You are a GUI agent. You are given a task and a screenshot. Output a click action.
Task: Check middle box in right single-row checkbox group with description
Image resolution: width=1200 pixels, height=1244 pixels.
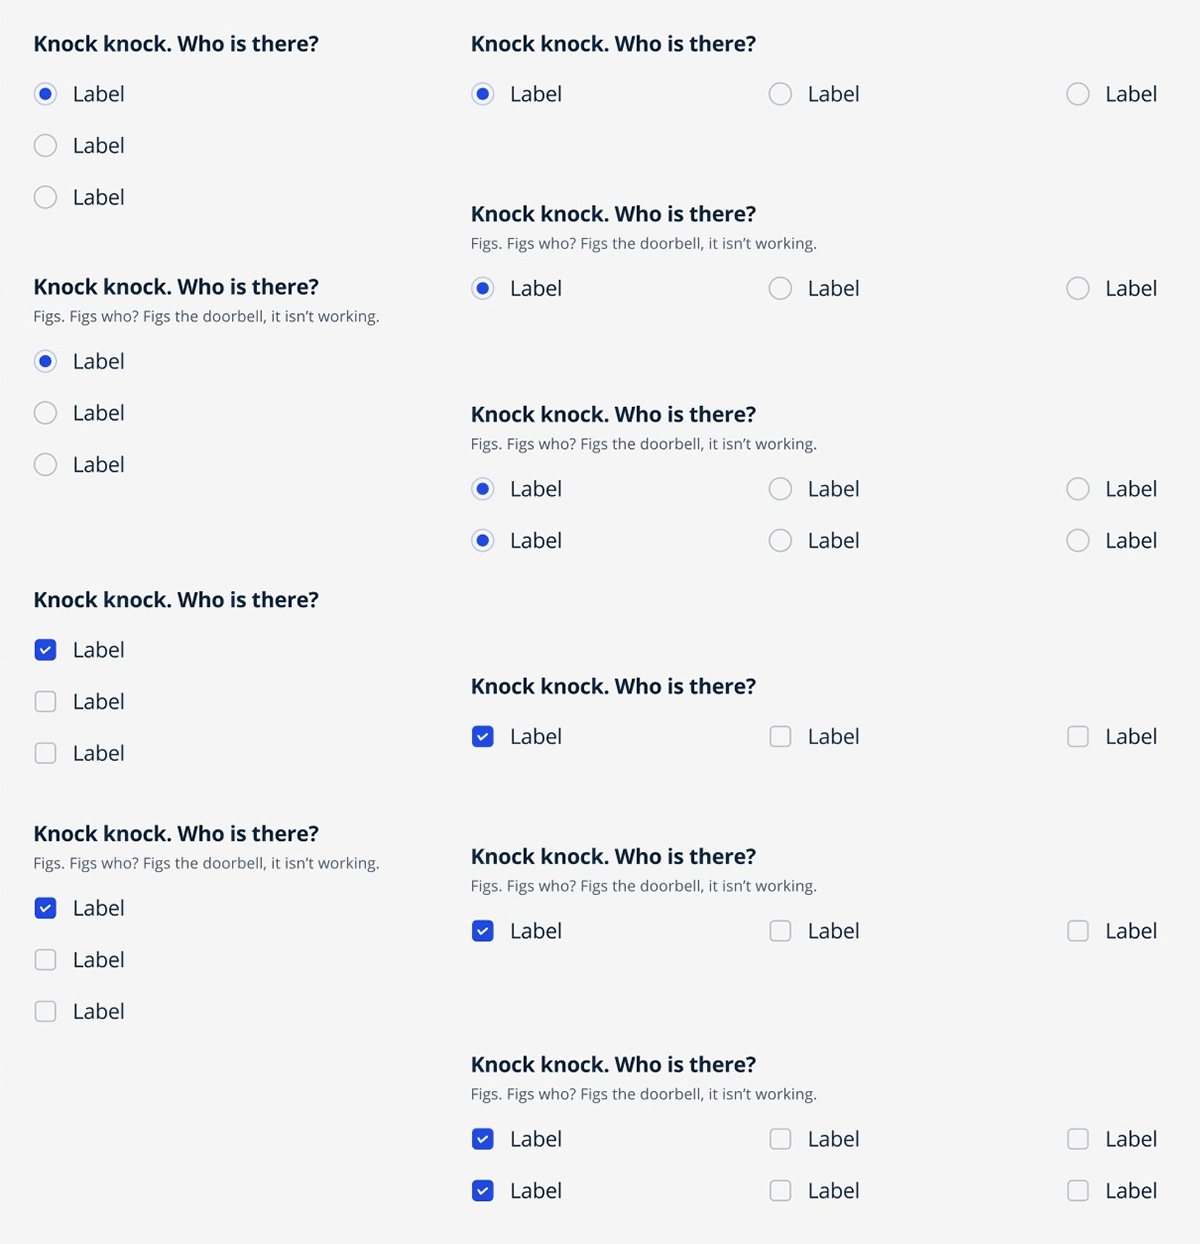click(x=780, y=931)
